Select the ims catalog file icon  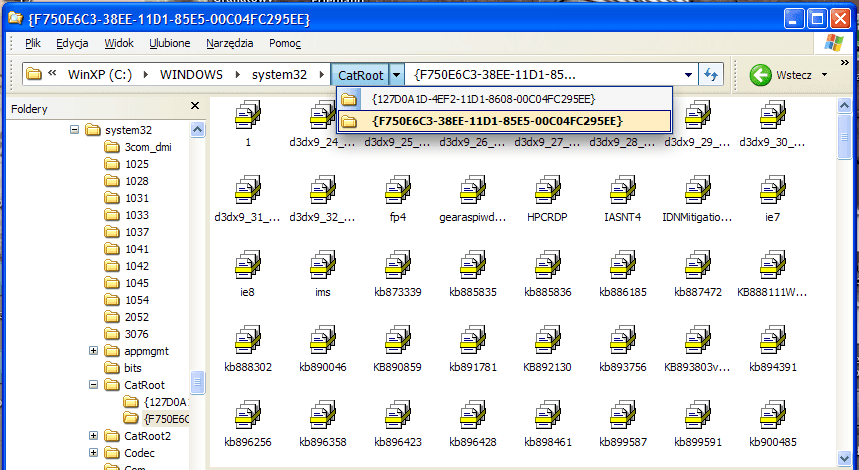click(x=322, y=264)
